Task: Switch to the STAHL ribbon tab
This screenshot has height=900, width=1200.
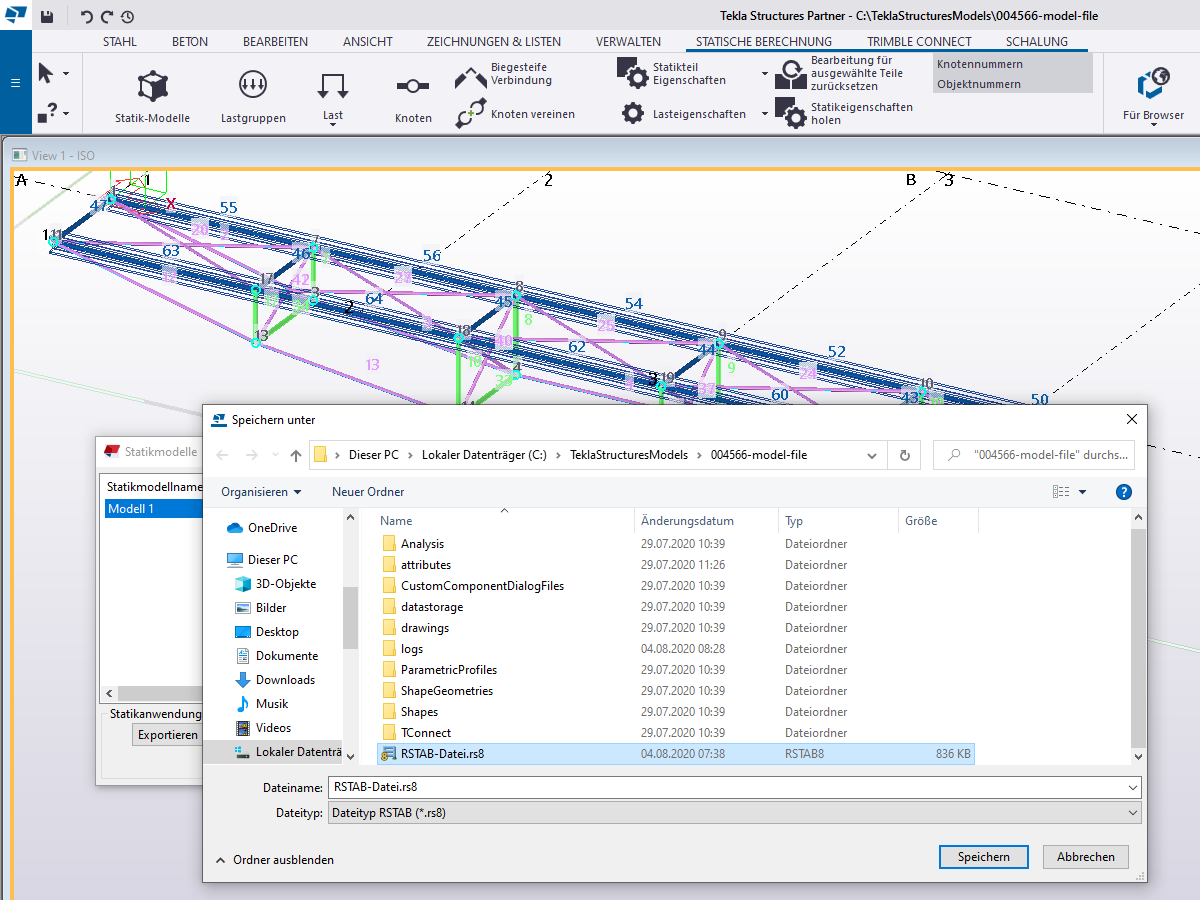Action: pyautogui.click(x=120, y=42)
